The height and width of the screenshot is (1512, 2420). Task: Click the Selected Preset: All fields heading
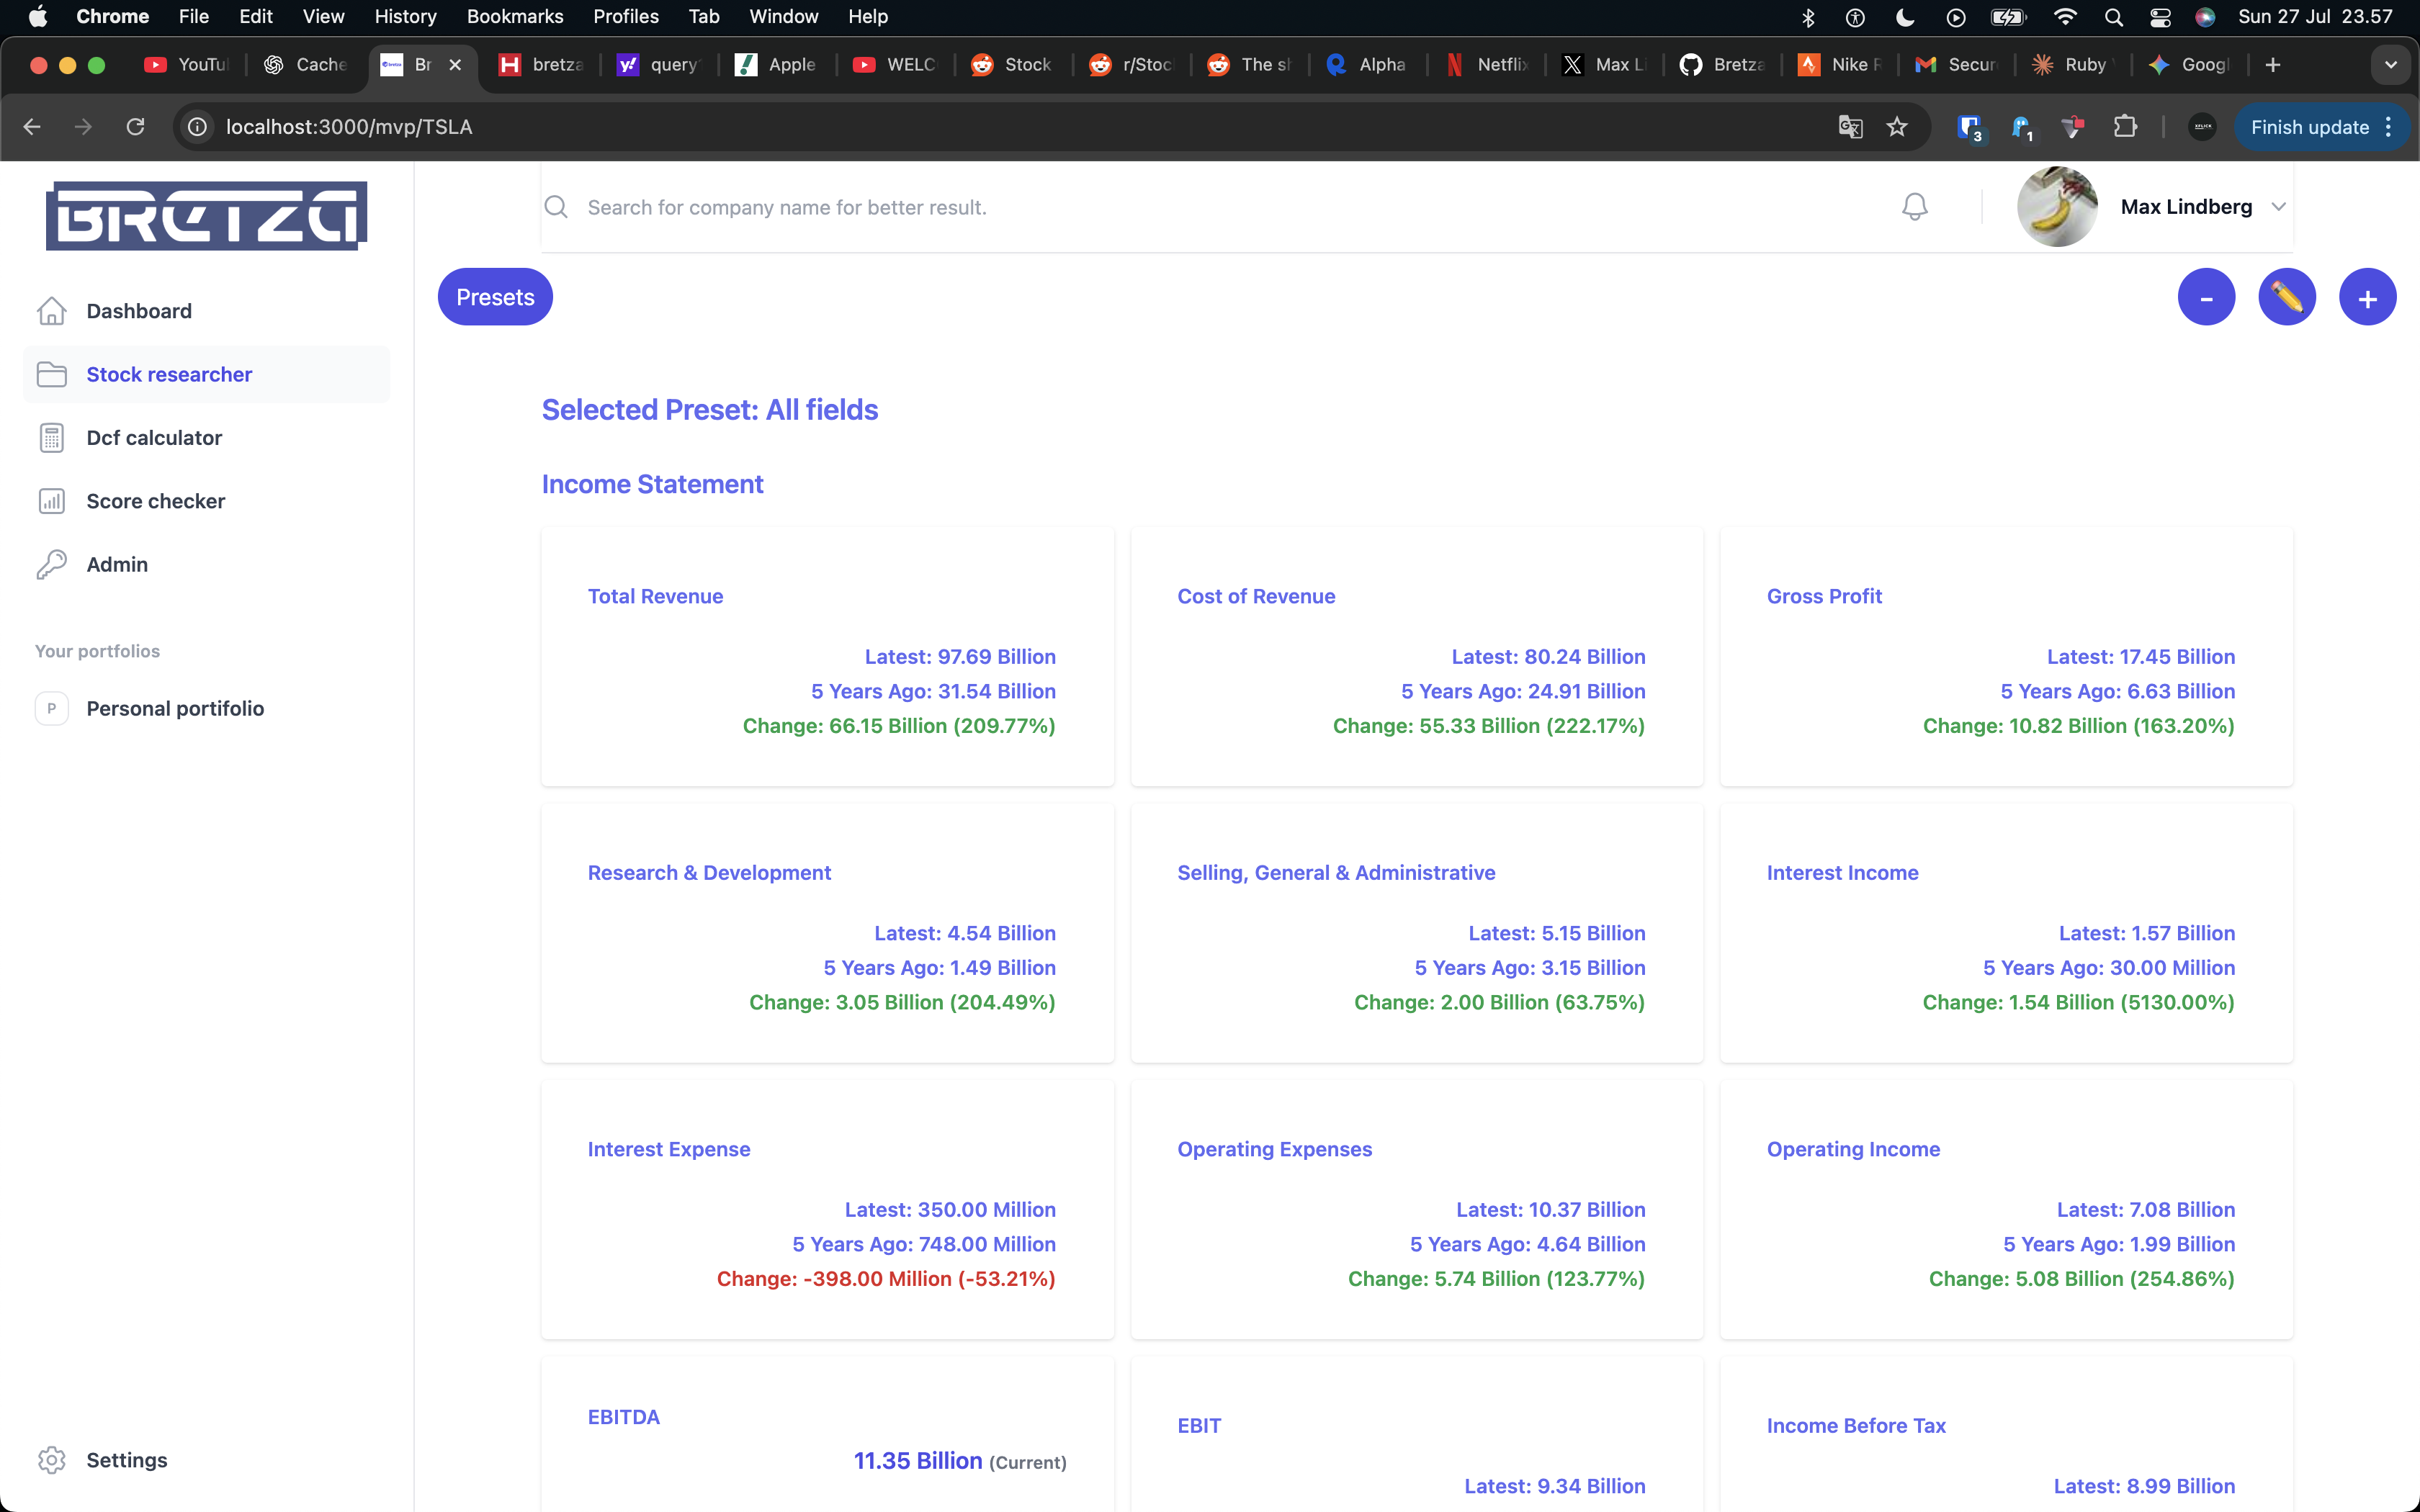pos(710,410)
